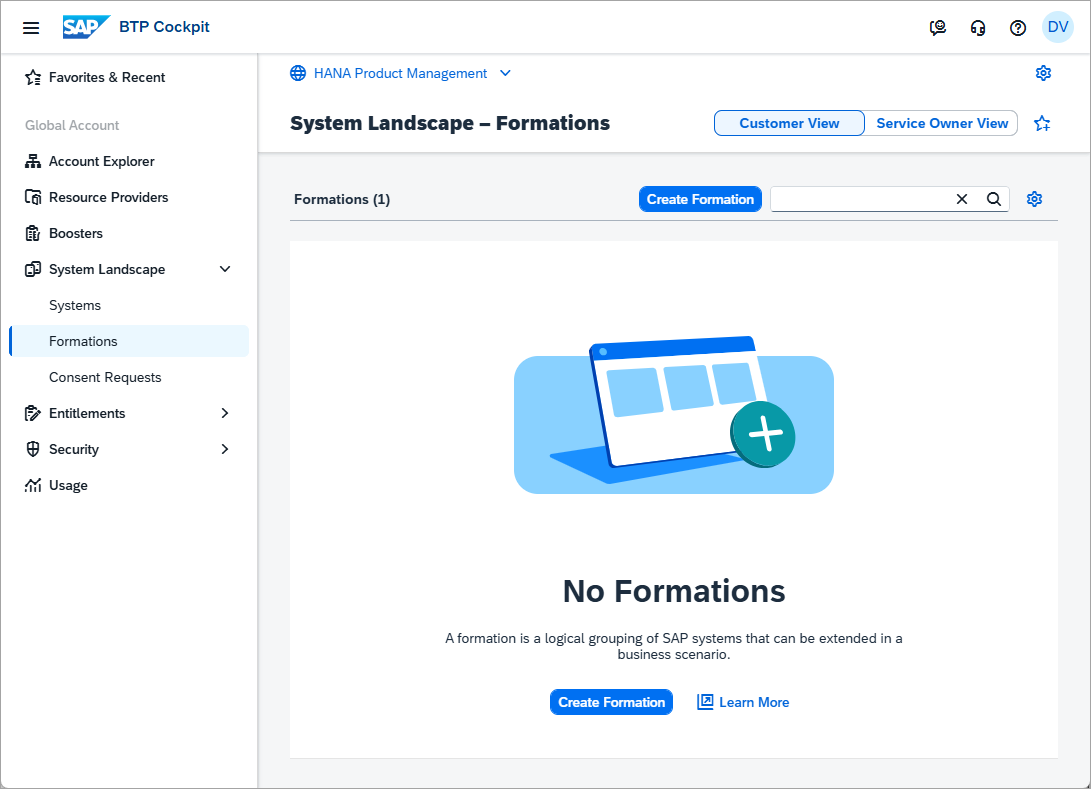Switch to Customer View
Screen dimensions: 1091x789
tap(789, 123)
